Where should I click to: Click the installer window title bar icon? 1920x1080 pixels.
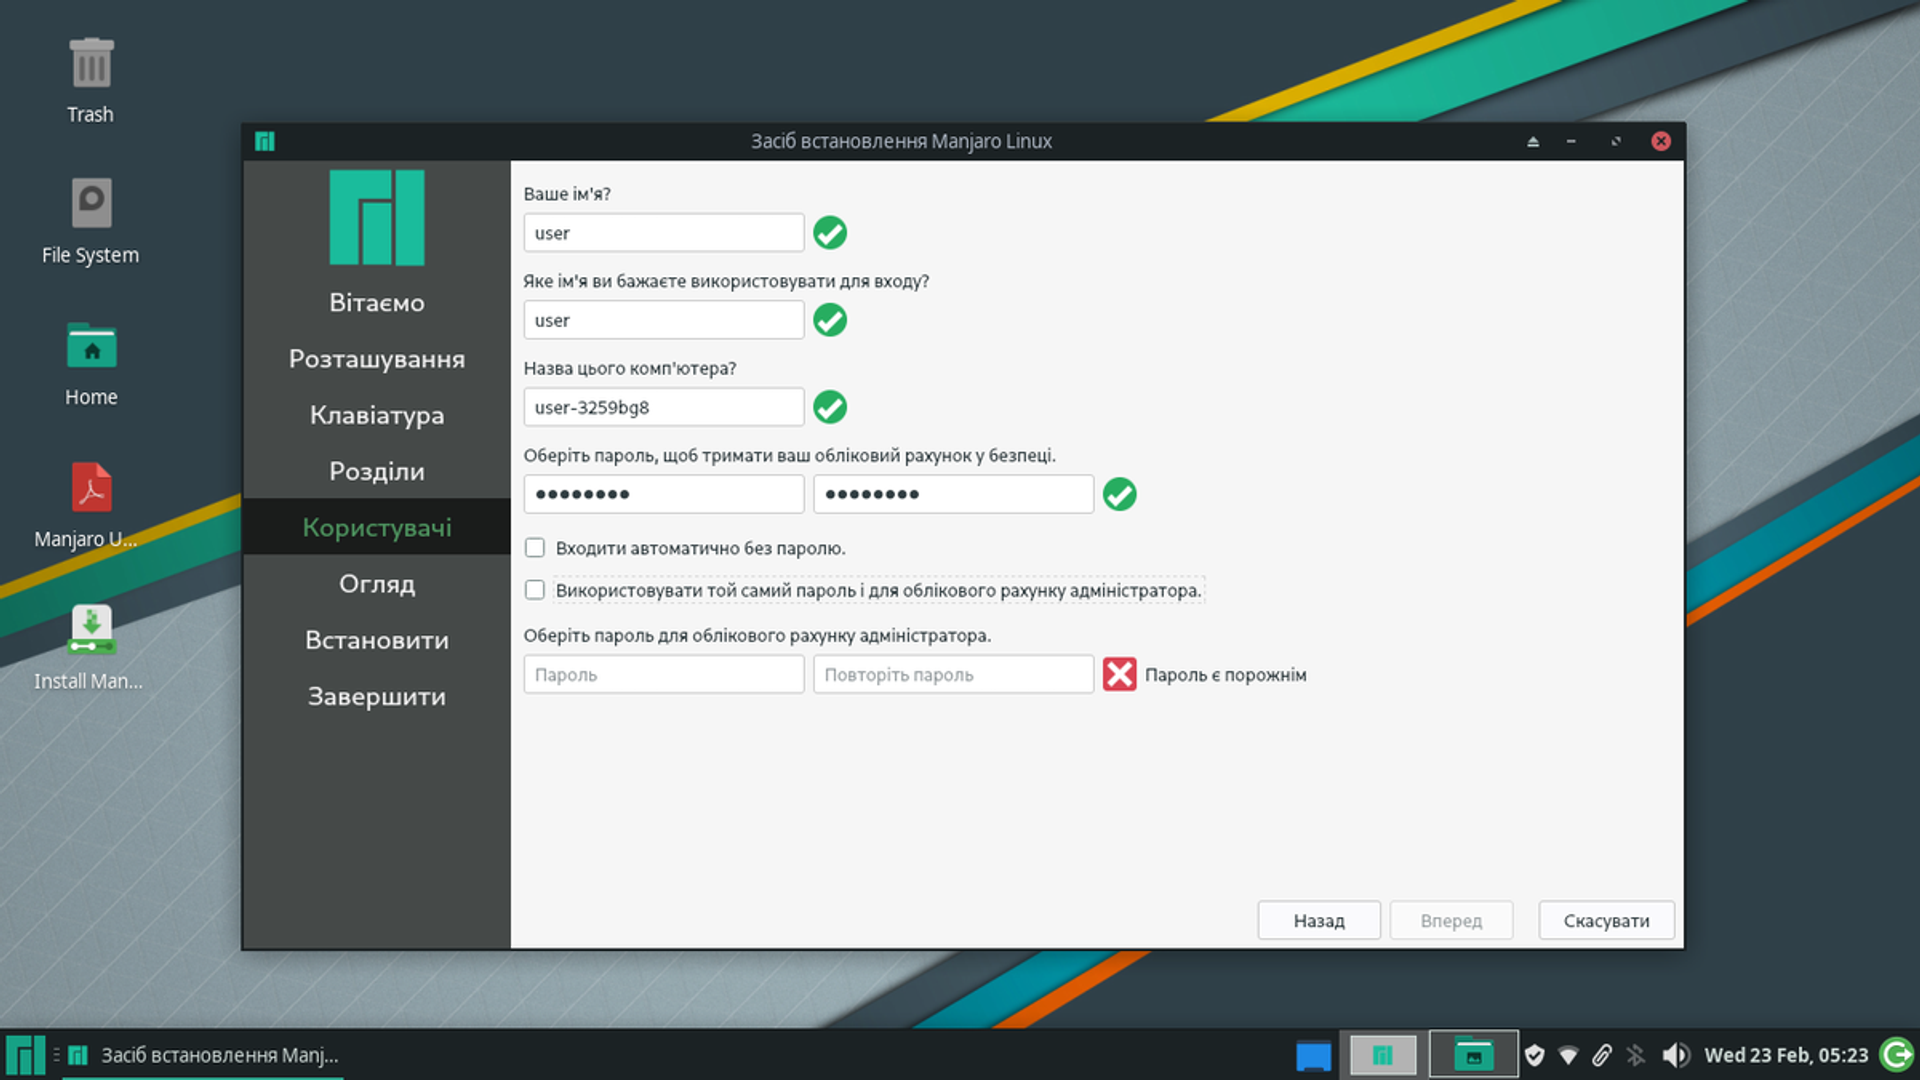(x=265, y=141)
